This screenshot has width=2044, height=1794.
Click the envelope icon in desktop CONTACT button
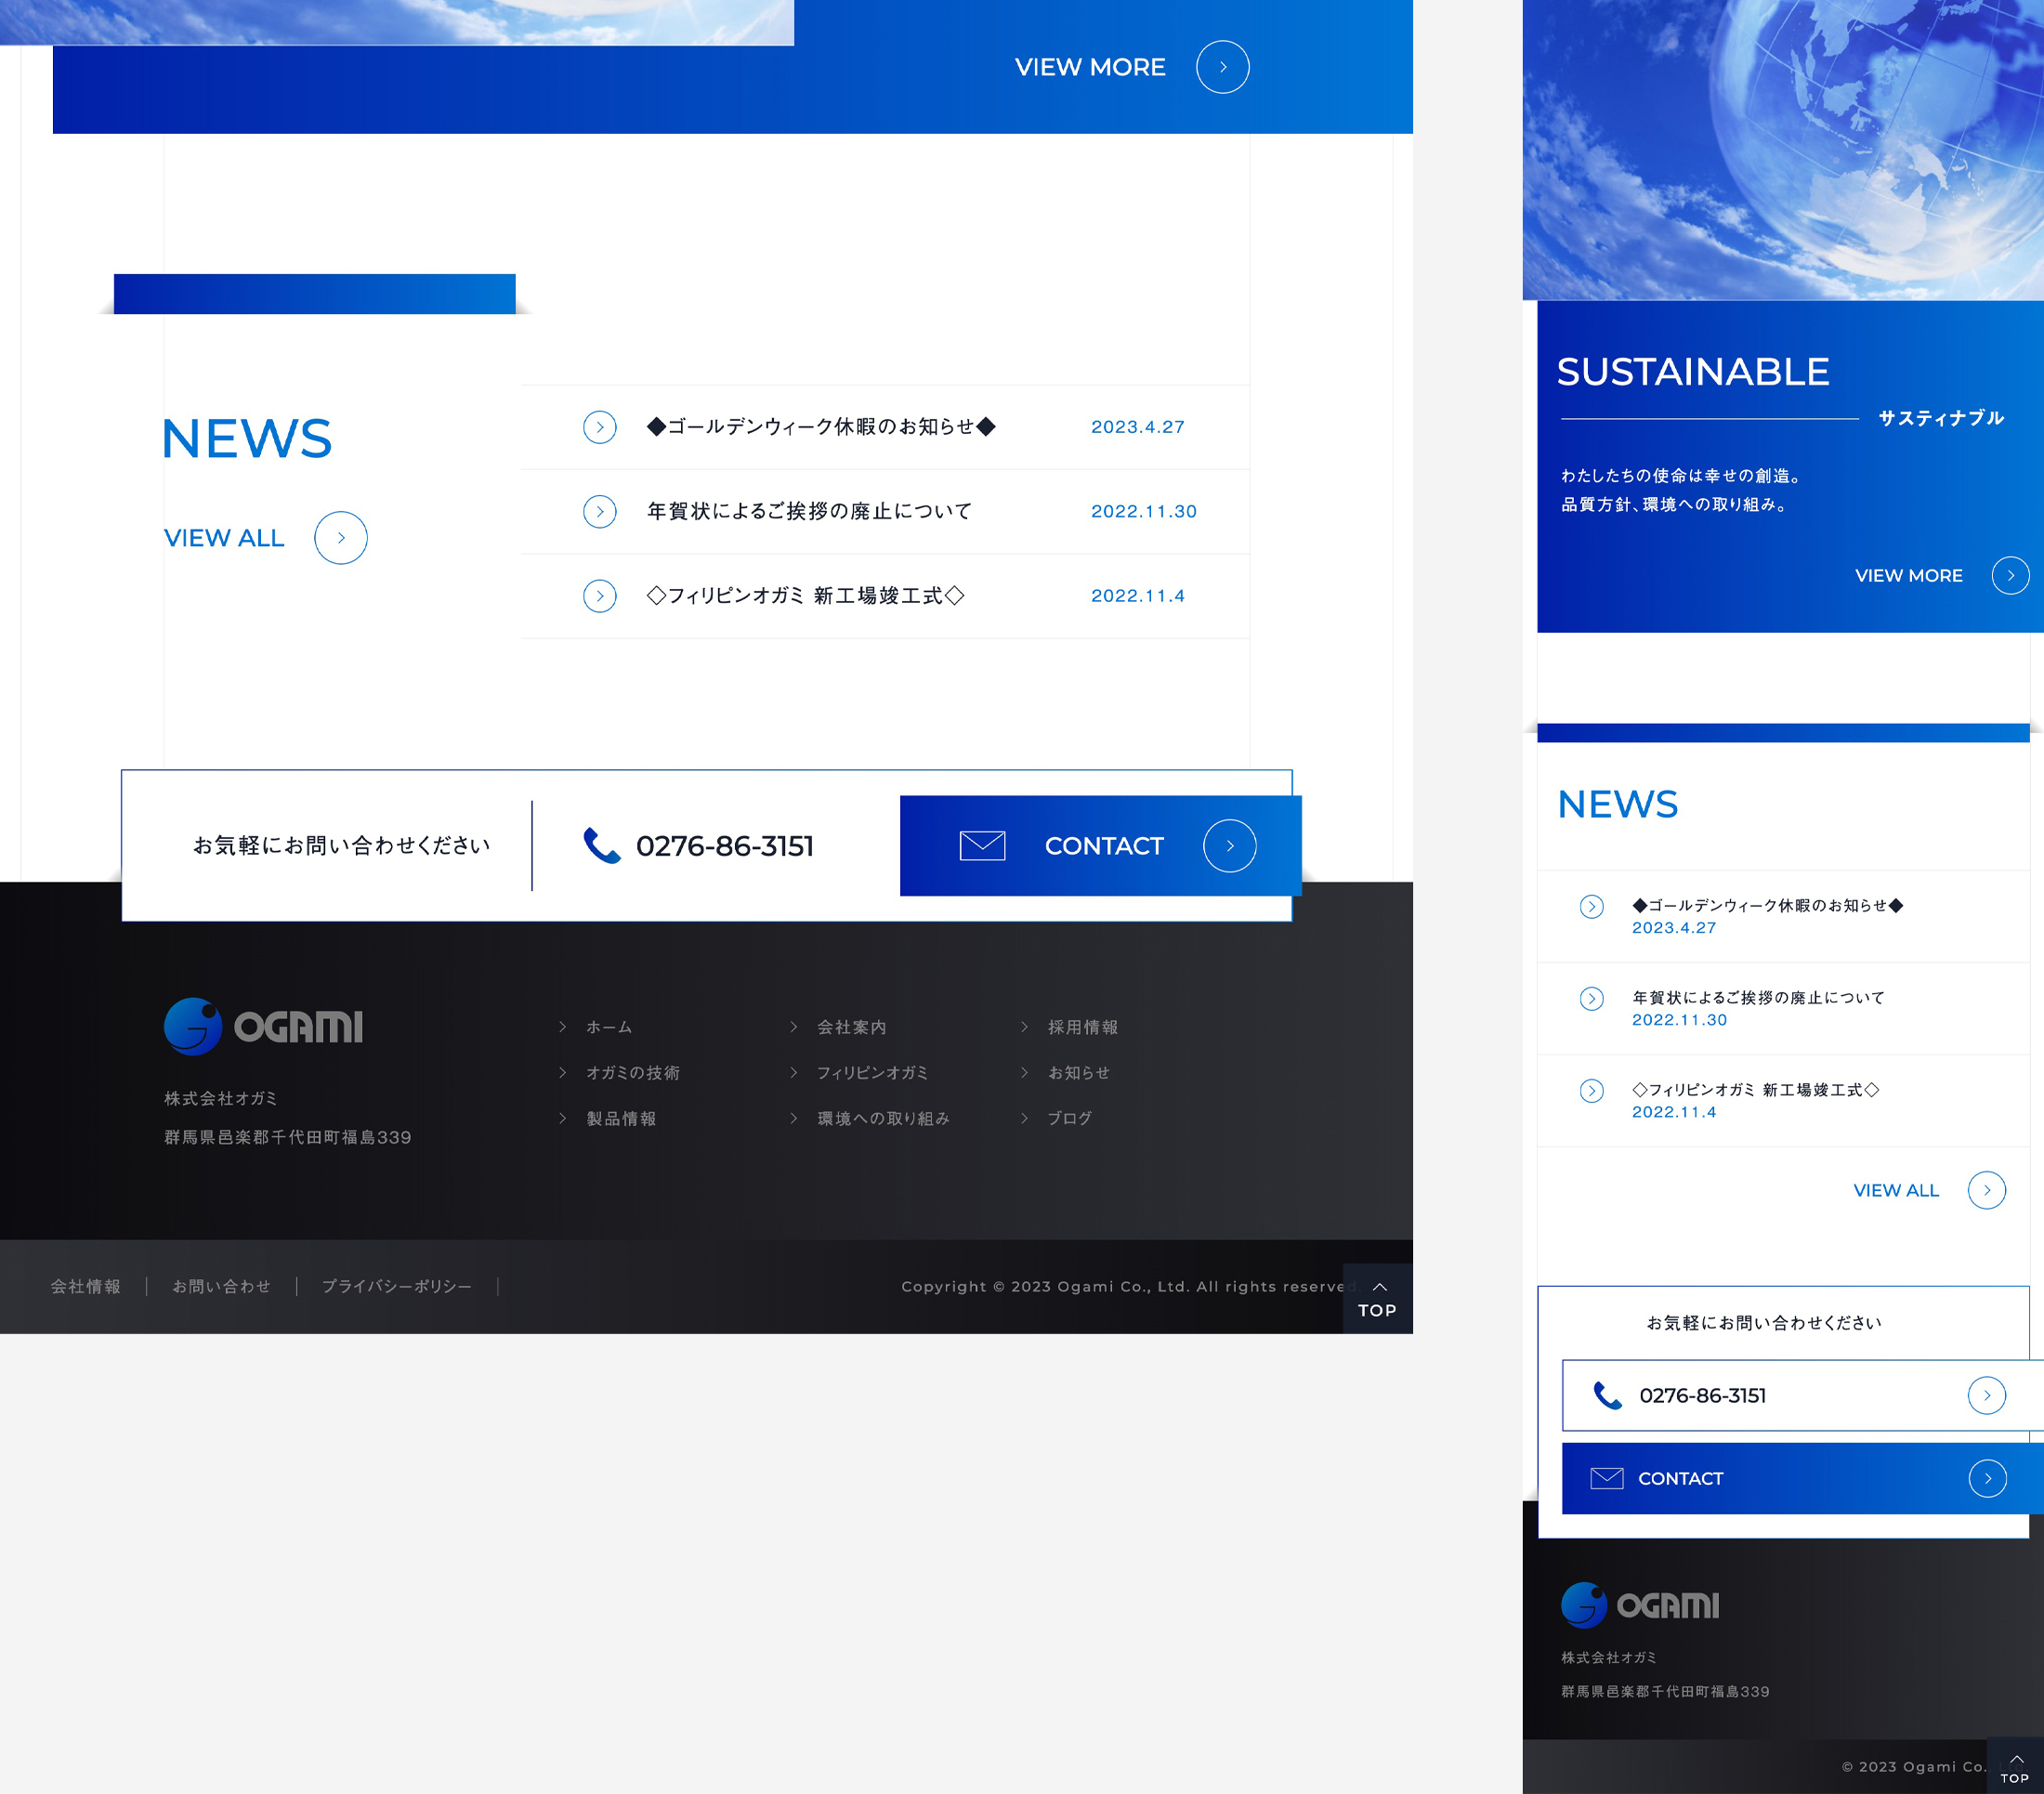pyautogui.click(x=982, y=846)
